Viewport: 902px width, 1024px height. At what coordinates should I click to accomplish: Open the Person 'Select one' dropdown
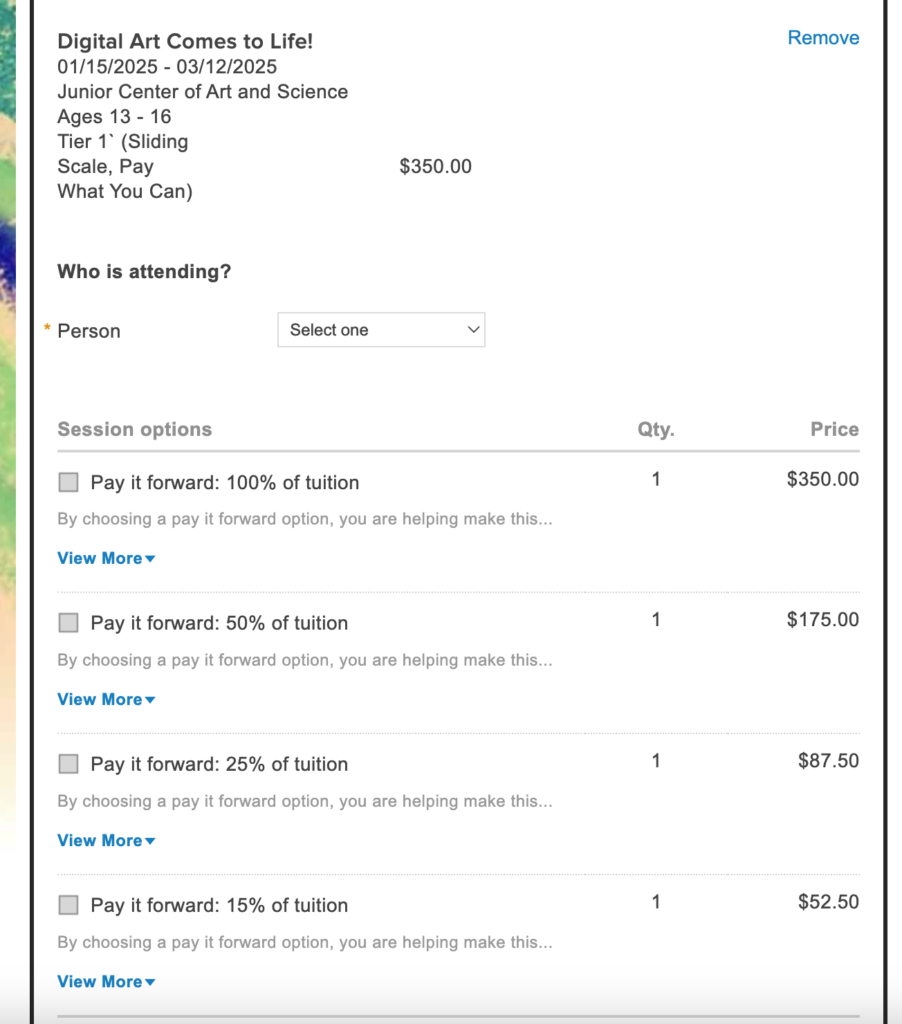381,330
